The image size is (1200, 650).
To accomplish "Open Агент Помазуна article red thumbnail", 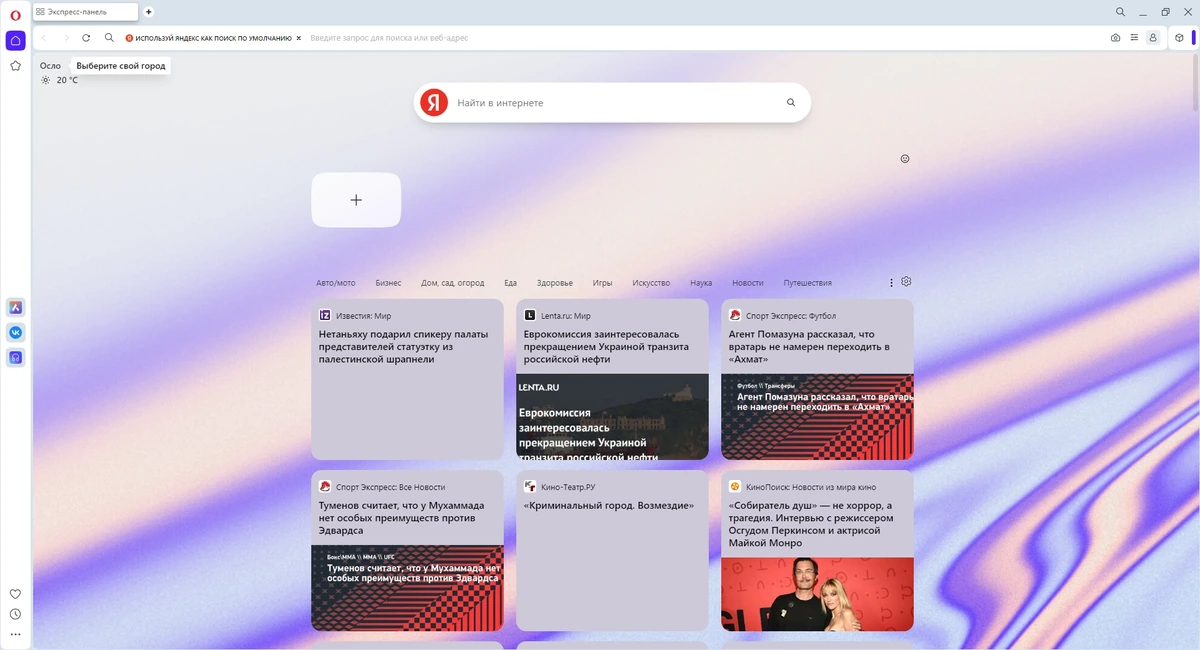I will click(x=817, y=416).
